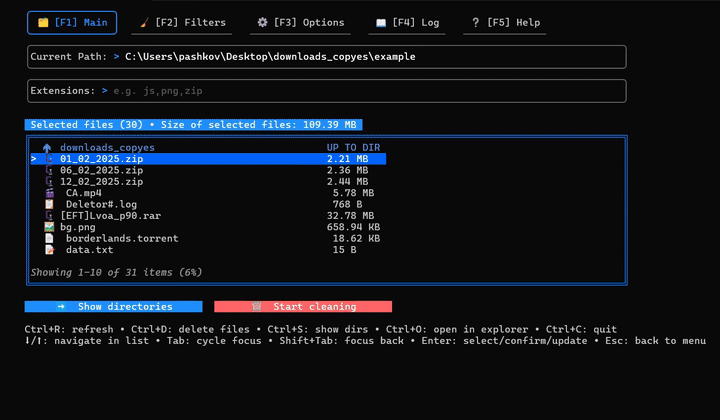This screenshot has height=420, width=720.
Task: Click the Show directories button
Action: [113, 307]
